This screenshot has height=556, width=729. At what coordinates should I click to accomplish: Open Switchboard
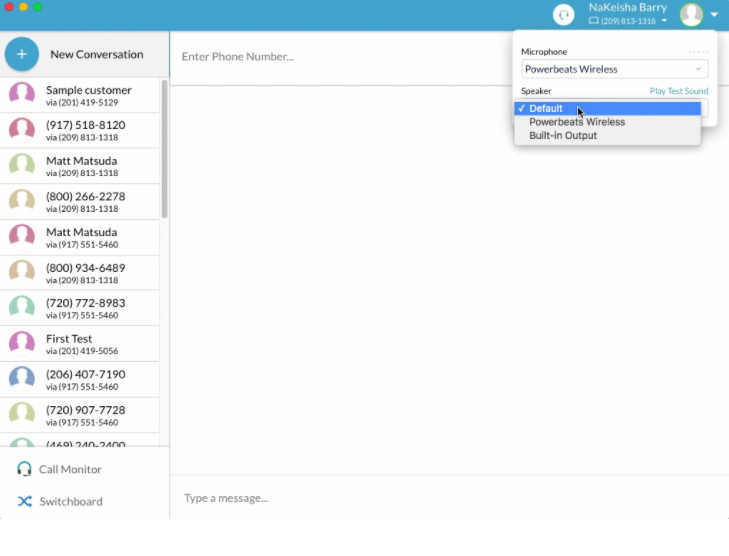click(71, 501)
